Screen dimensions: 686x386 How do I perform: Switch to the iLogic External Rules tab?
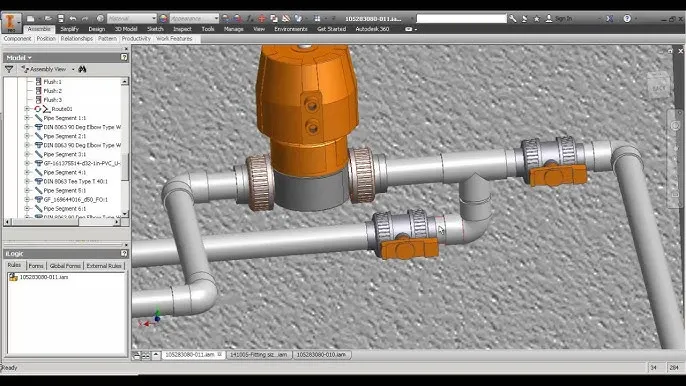click(104, 266)
